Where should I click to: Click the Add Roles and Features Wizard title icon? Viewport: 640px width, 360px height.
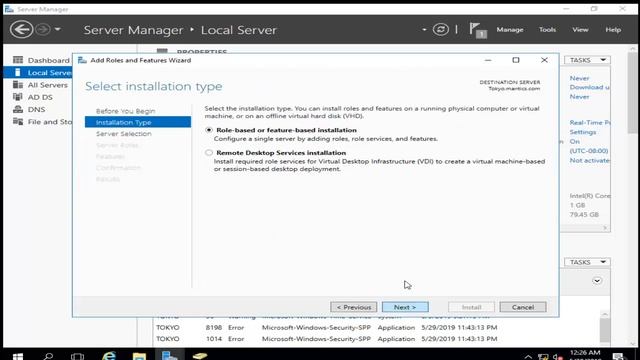tap(82, 60)
